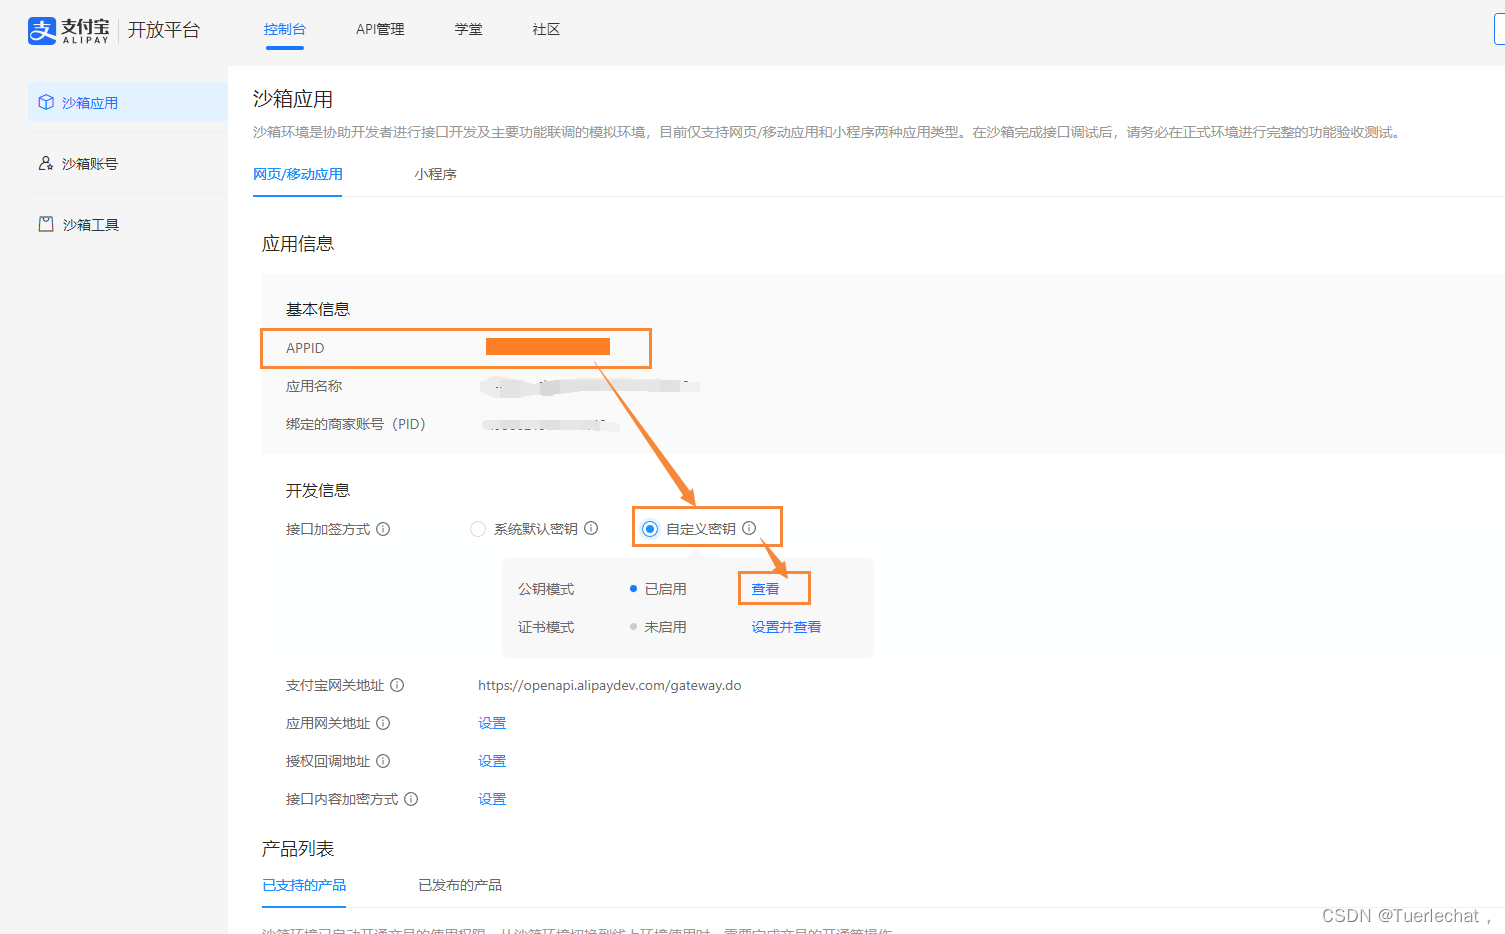Click 查看 link for 公钥模式

pos(766,589)
